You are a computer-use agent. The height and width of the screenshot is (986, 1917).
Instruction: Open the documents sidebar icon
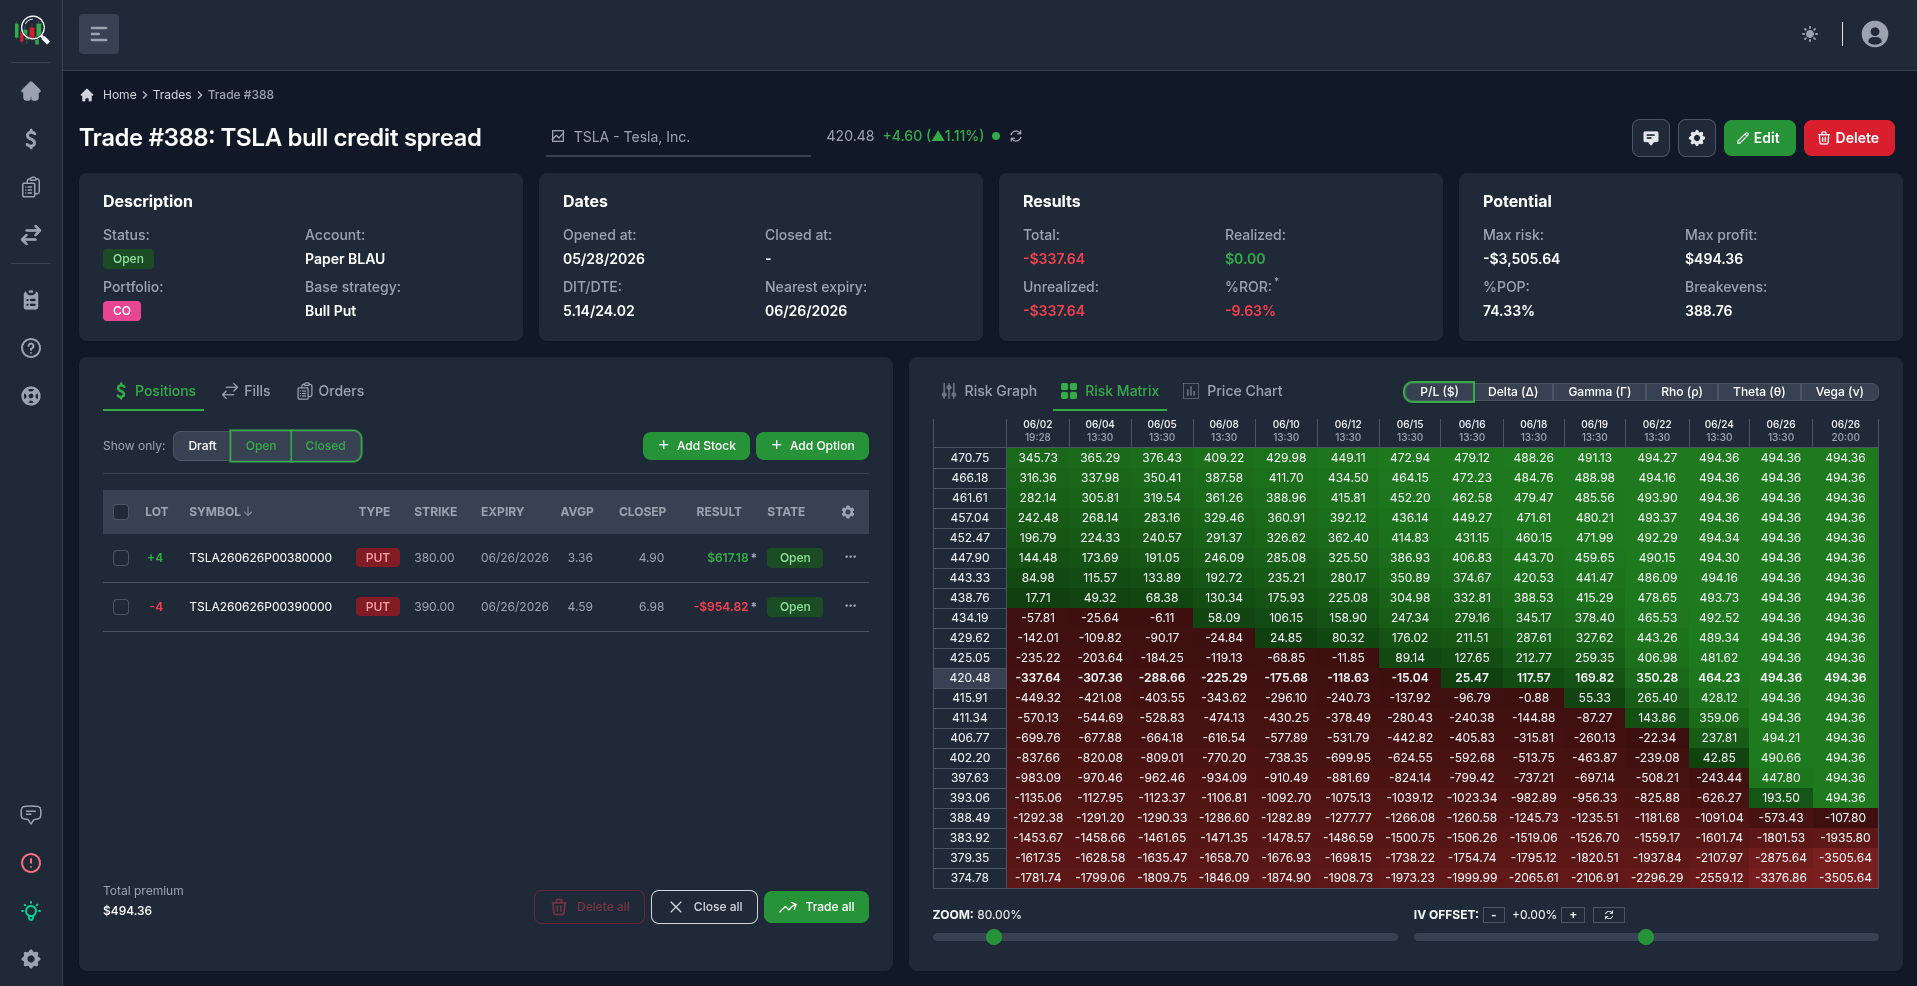point(31,187)
